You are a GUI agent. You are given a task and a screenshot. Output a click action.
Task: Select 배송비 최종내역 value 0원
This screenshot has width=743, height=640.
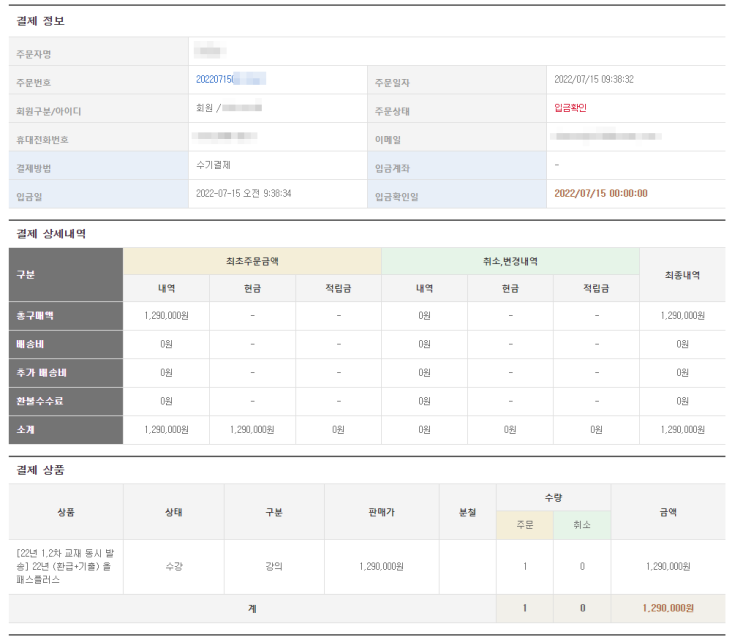682,344
